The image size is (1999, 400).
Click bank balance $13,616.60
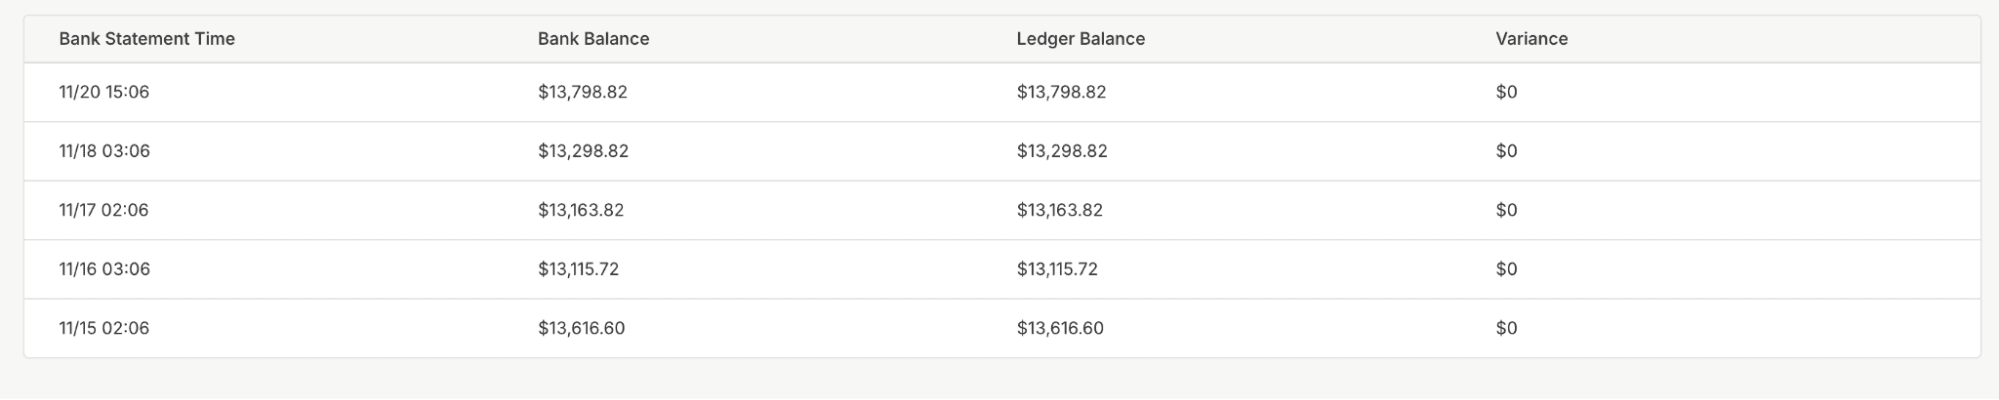(x=581, y=328)
